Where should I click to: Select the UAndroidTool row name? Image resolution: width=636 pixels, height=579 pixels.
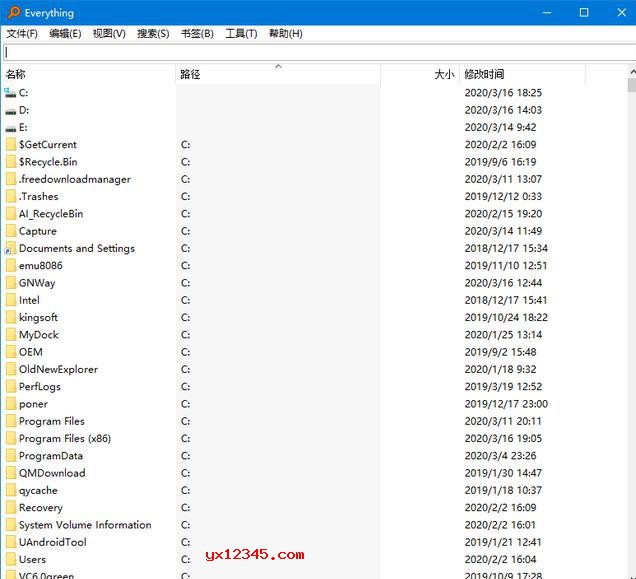point(53,542)
